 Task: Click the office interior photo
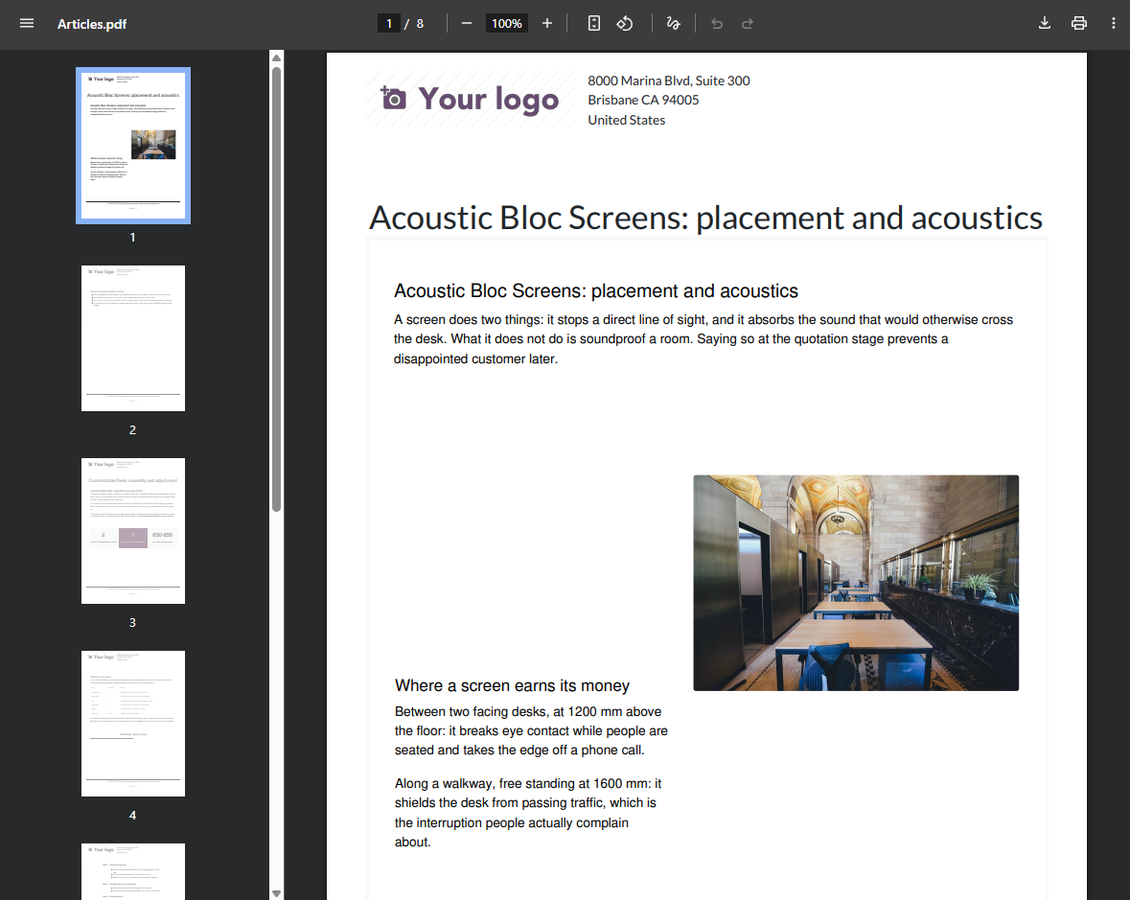856,583
